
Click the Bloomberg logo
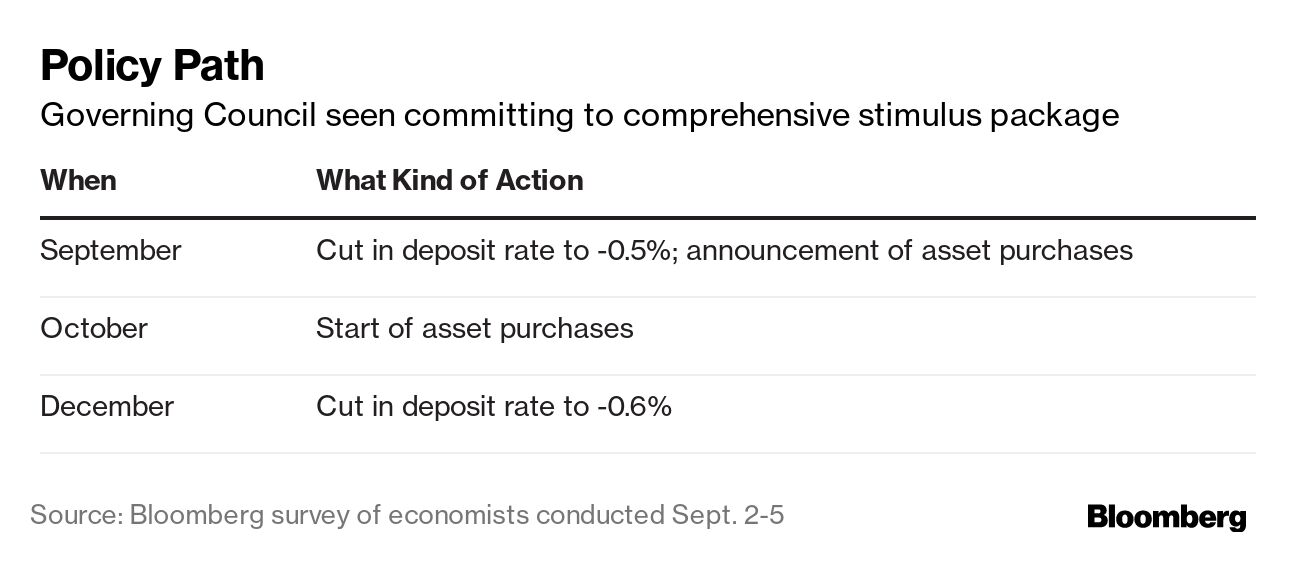click(1166, 517)
